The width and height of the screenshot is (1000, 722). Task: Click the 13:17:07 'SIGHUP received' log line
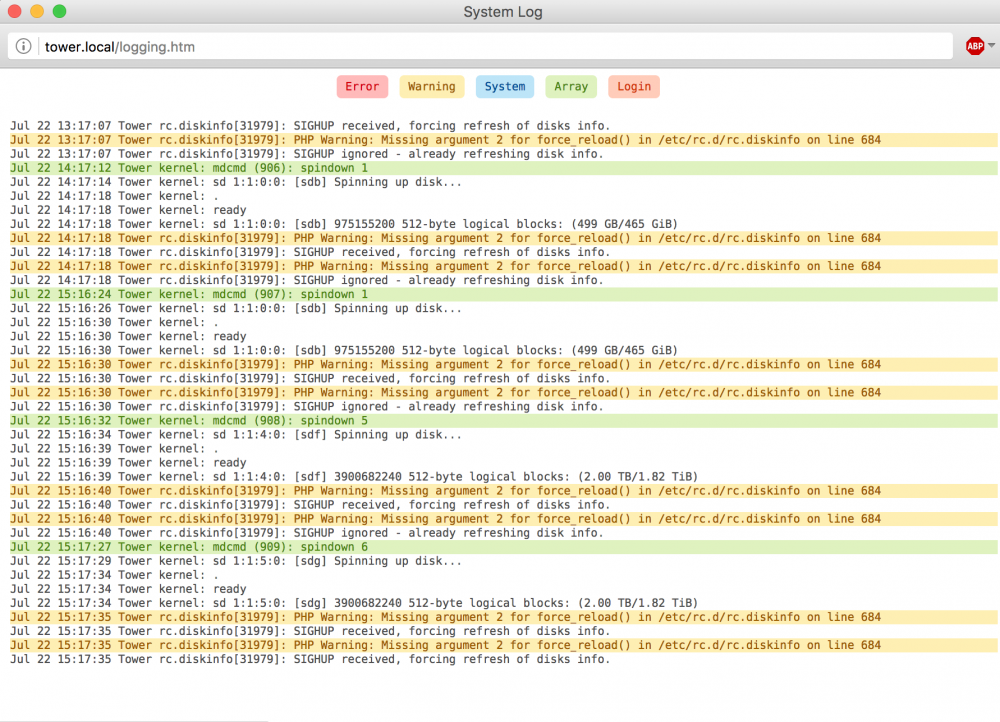[x=310, y=126]
